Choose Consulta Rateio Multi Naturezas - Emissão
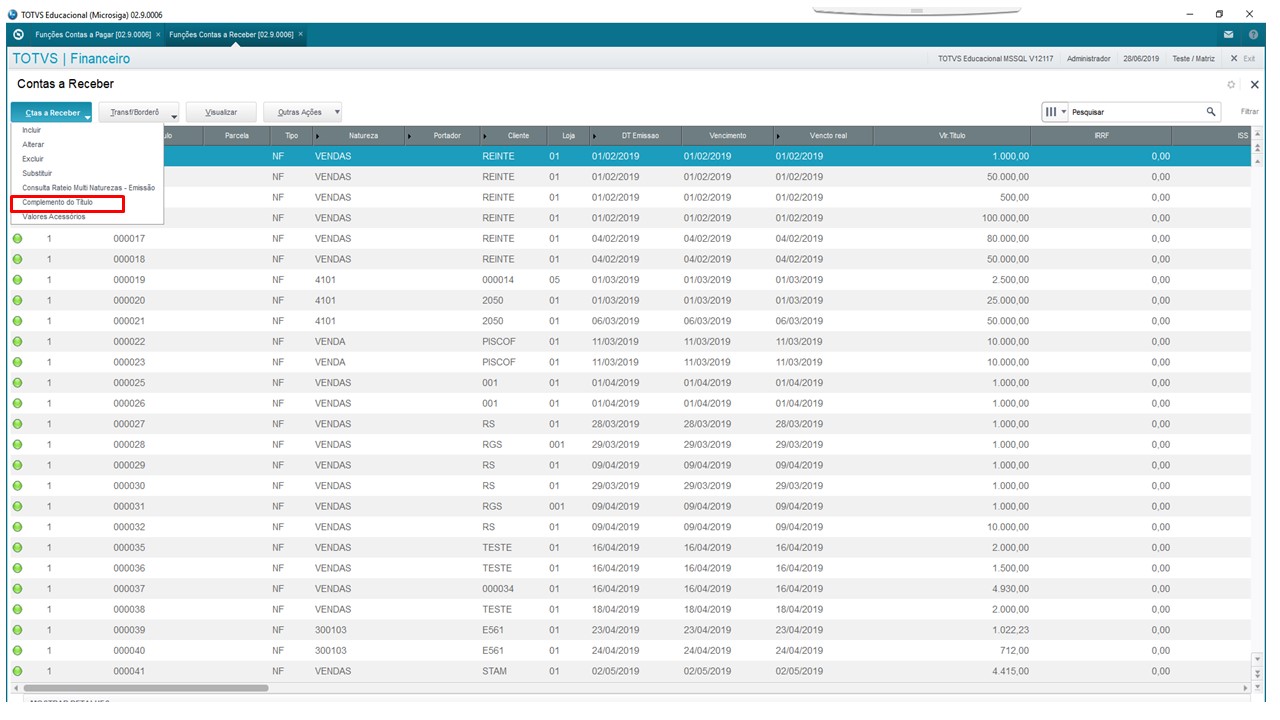 [88, 188]
